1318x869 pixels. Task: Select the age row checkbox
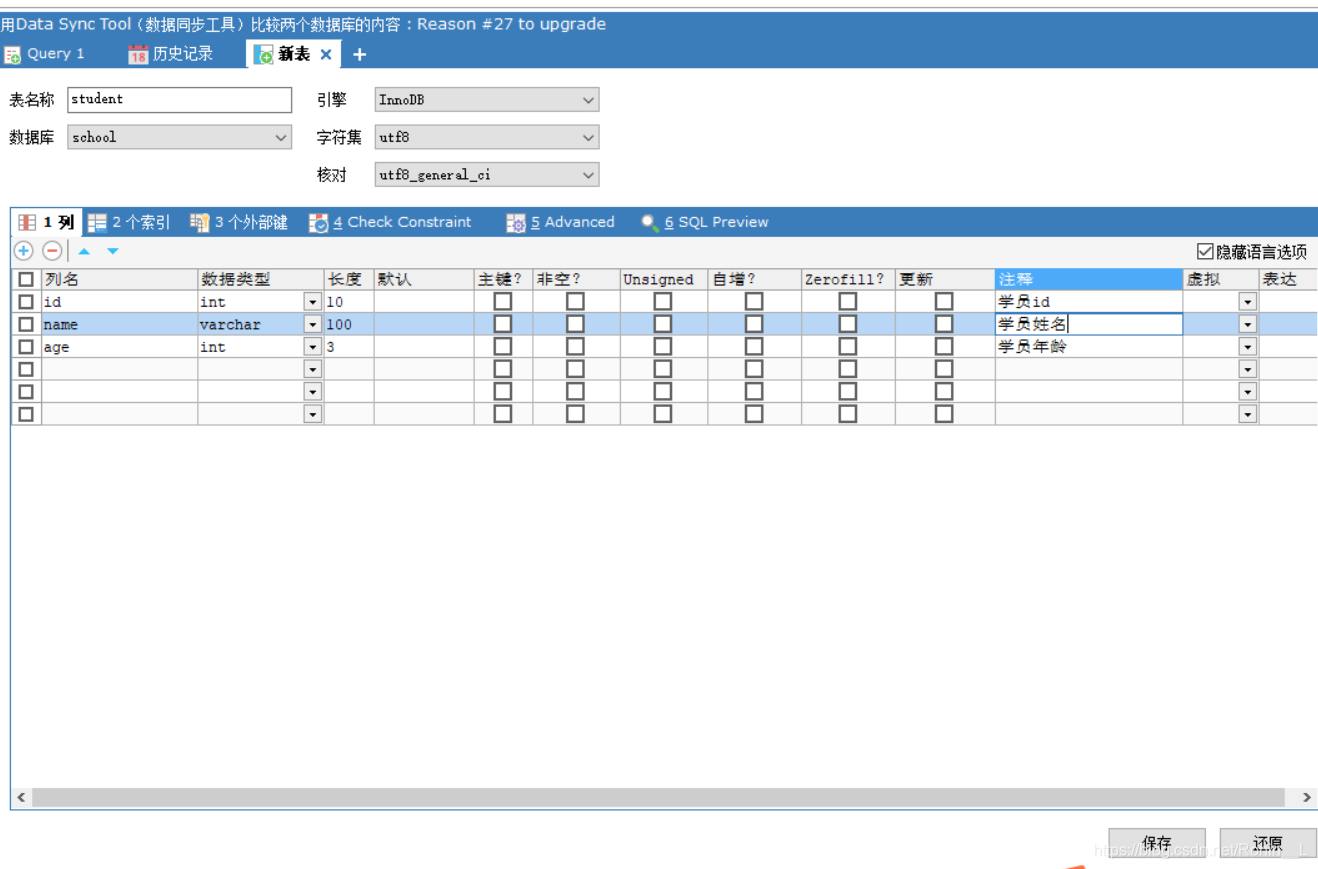point(26,346)
